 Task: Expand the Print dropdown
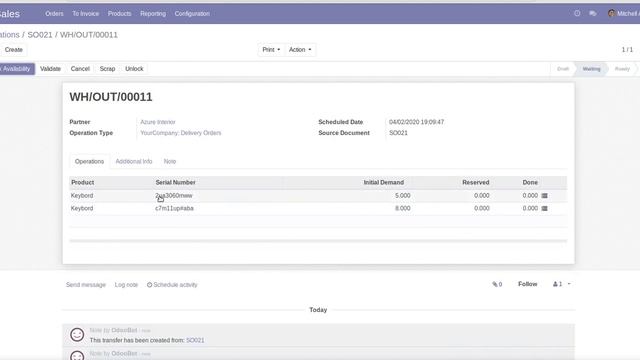[271, 49]
